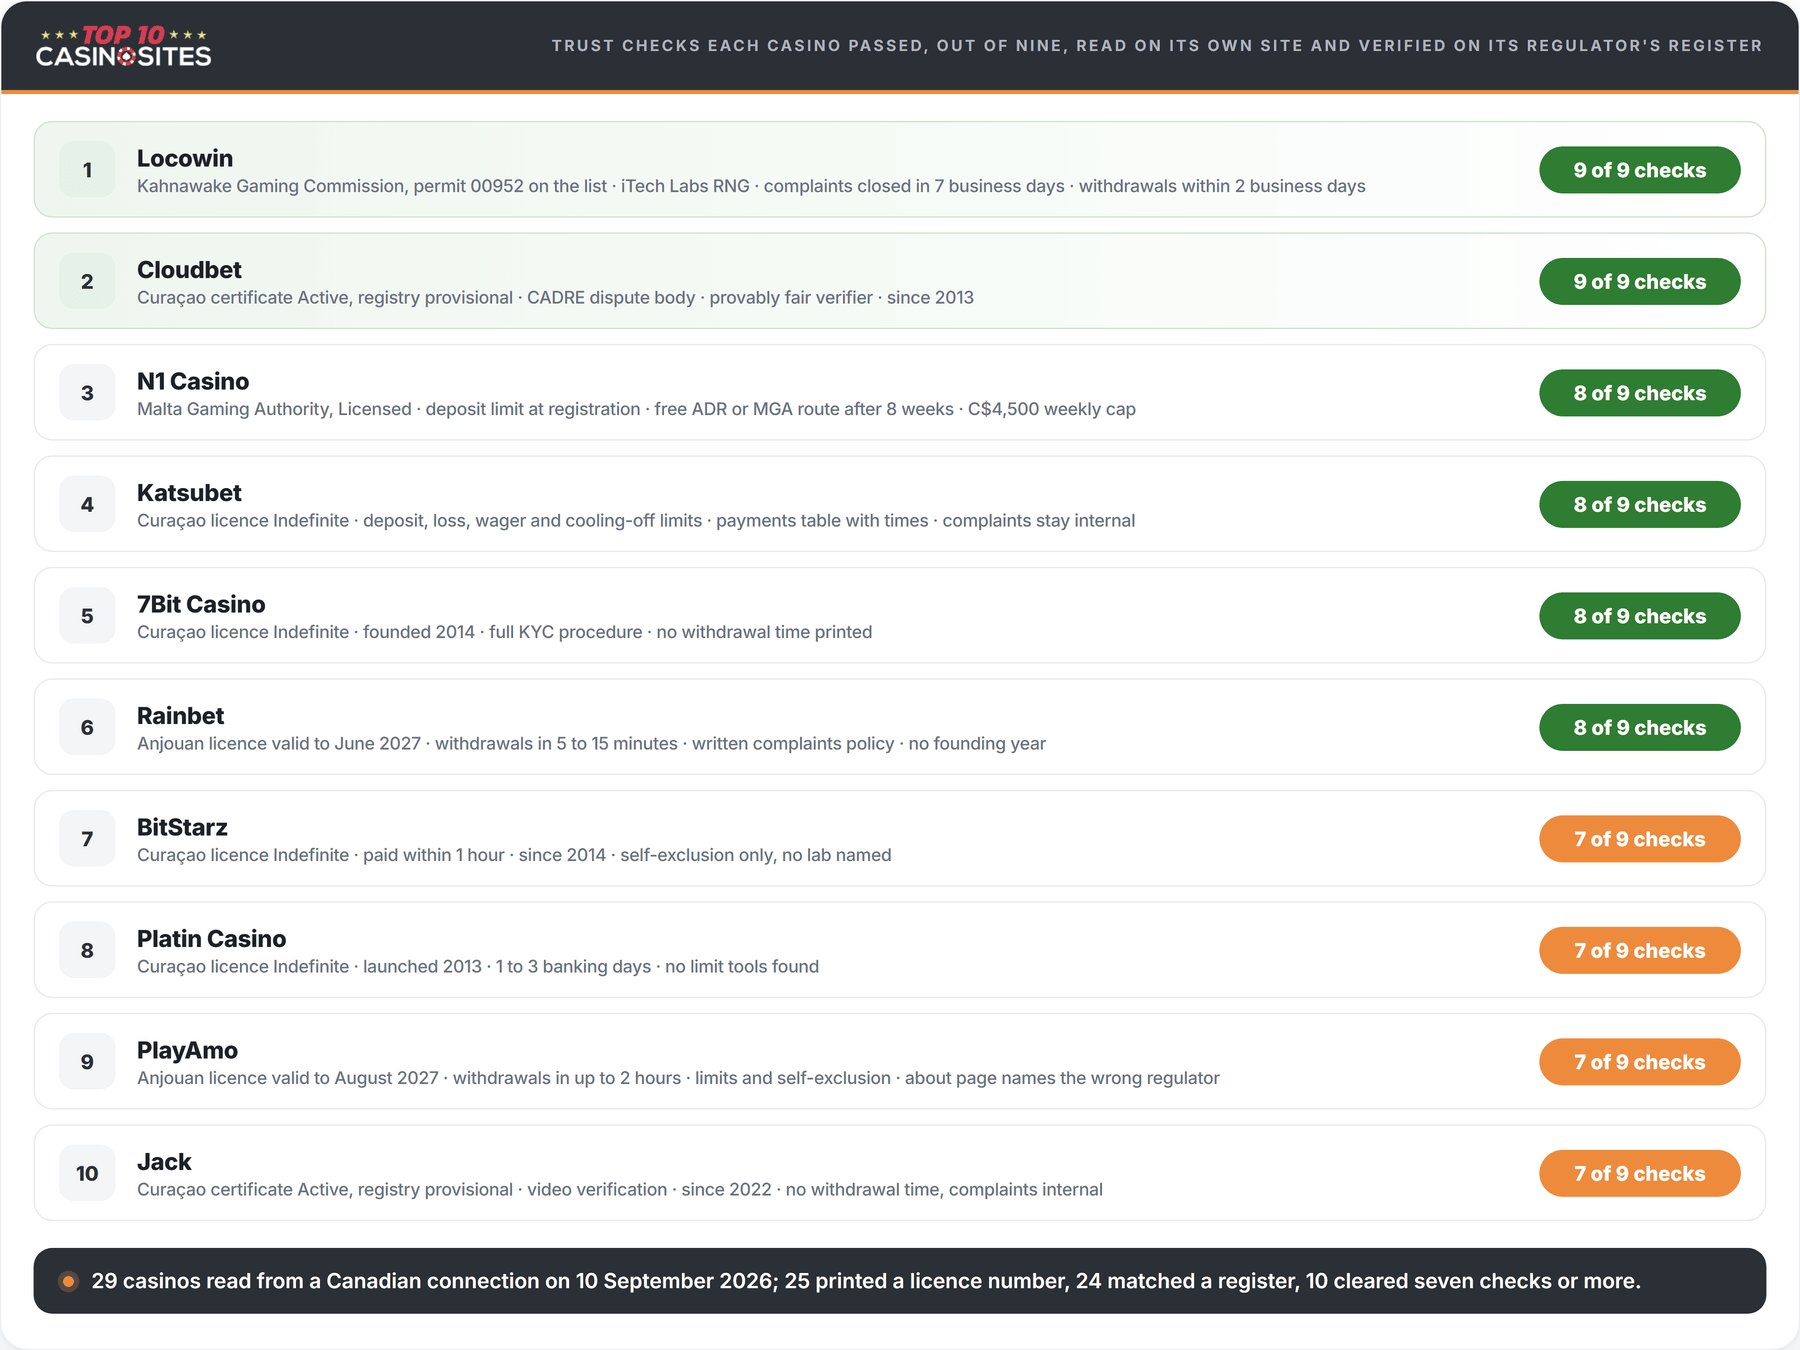Viewport: 1800px width, 1350px height.
Task: Click the '1 to 3 banking days' description line
Action: click(x=478, y=967)
